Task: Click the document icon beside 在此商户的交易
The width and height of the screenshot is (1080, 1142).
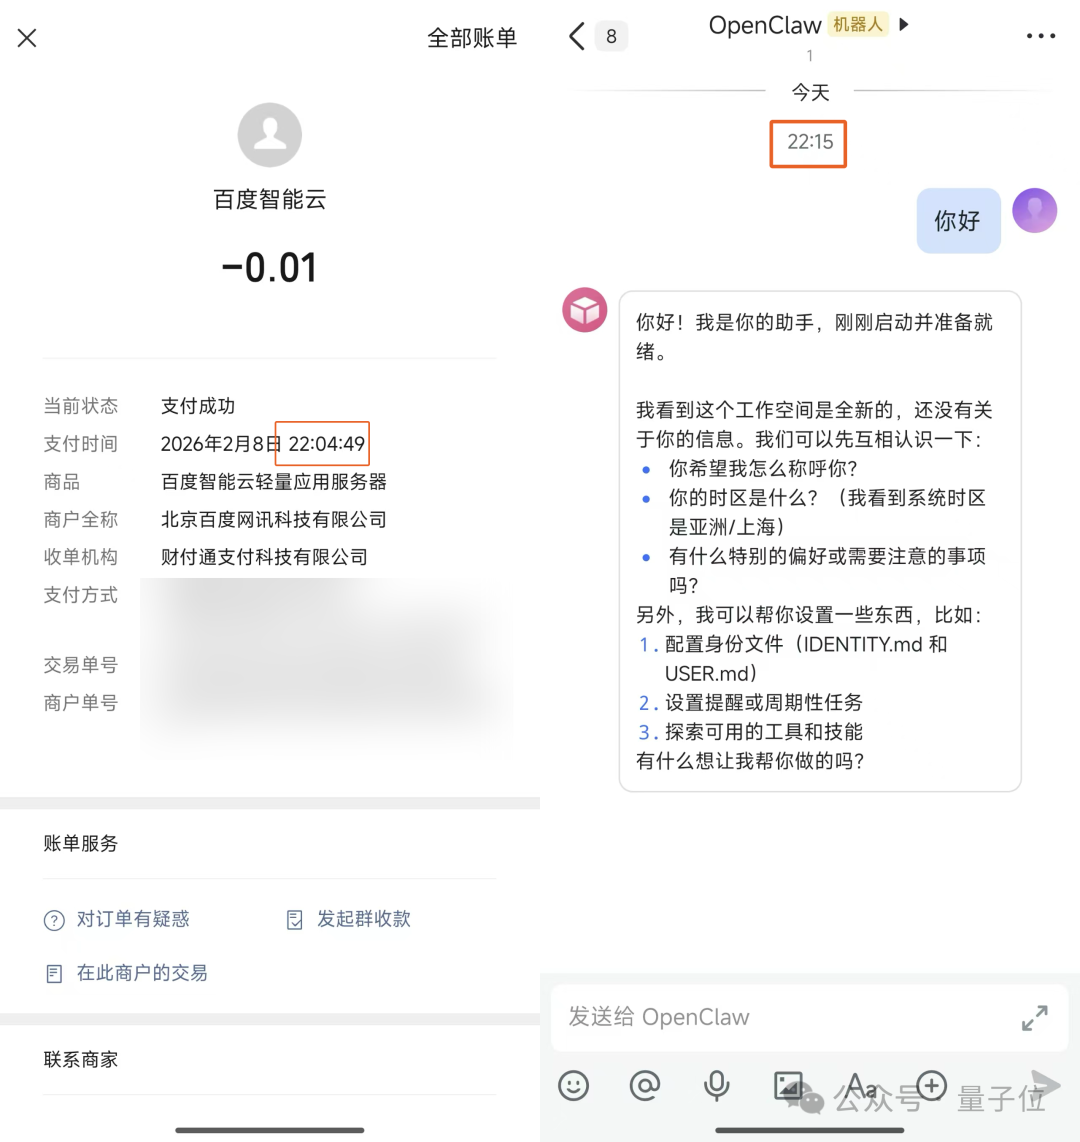Action: (53, 972)
